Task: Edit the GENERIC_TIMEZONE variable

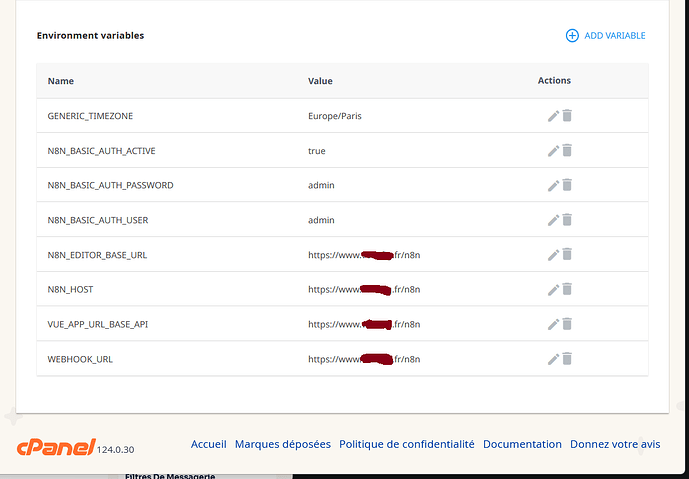Action: [x=553, y=116]
